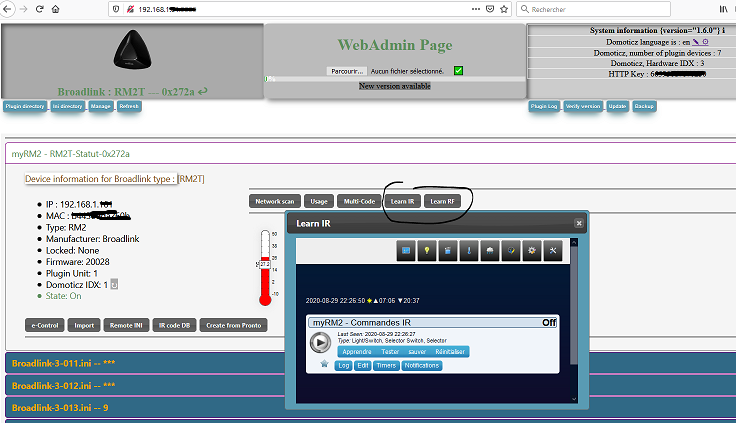The width and height of the screenshot is (736, 423).
Task: Open the Domoticz gear settings icon
Action: click(532, 251)
